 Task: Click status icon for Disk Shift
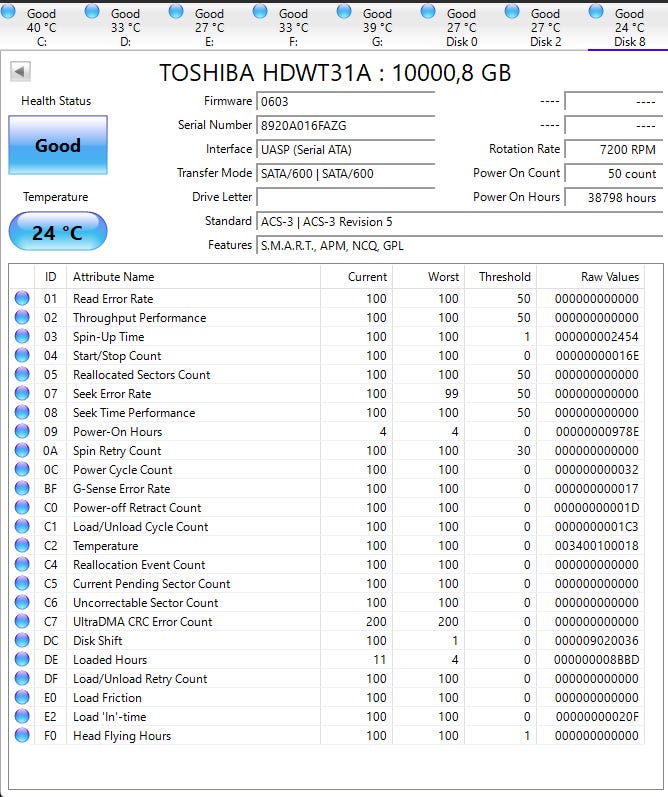click(22, 640)
